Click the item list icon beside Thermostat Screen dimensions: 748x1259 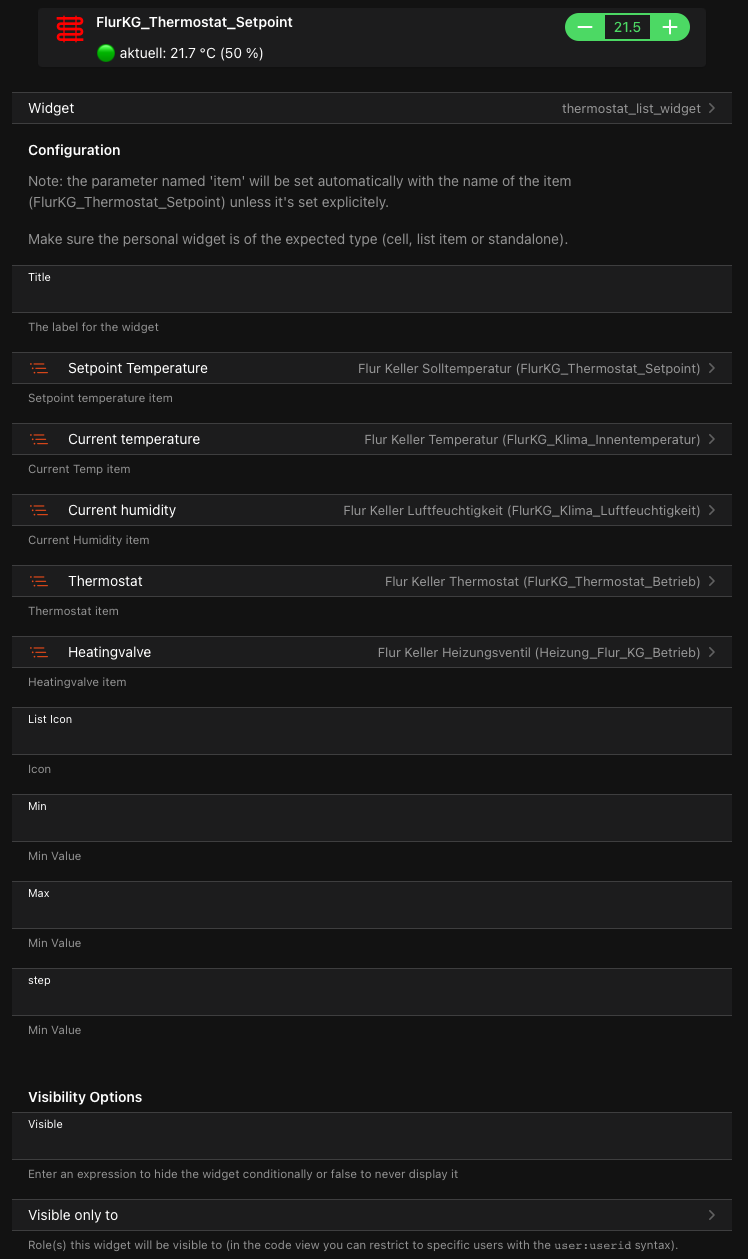[39, 581]
